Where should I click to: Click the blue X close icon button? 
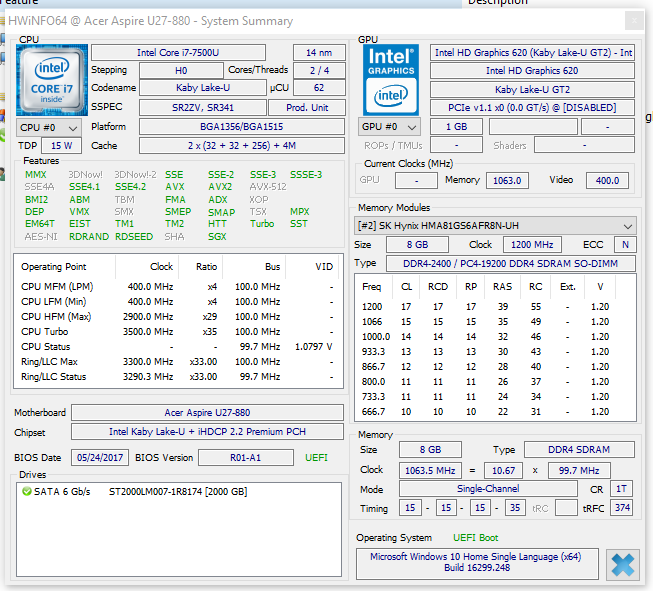tap(623, 565)
